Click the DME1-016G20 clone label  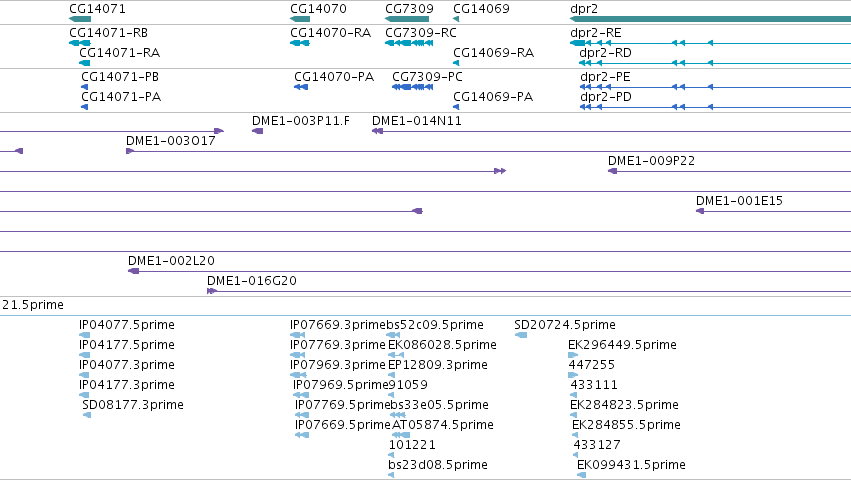[252, 281]
